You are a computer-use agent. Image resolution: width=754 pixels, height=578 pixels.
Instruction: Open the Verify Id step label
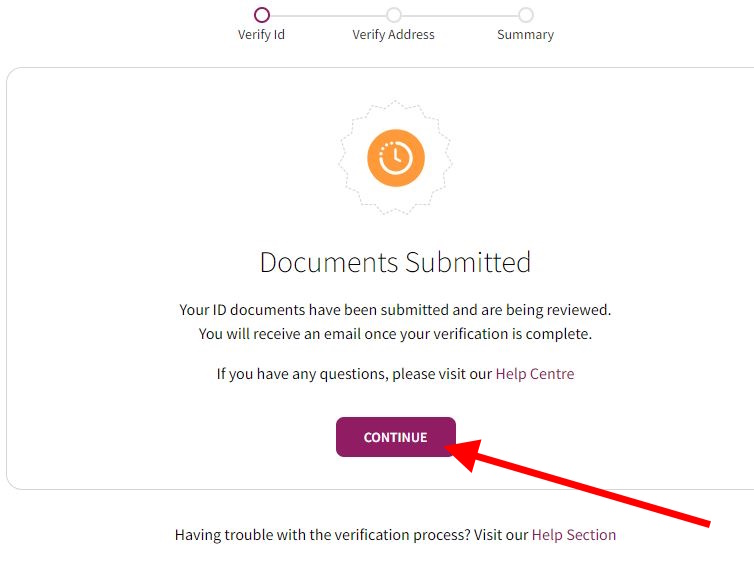261,35
